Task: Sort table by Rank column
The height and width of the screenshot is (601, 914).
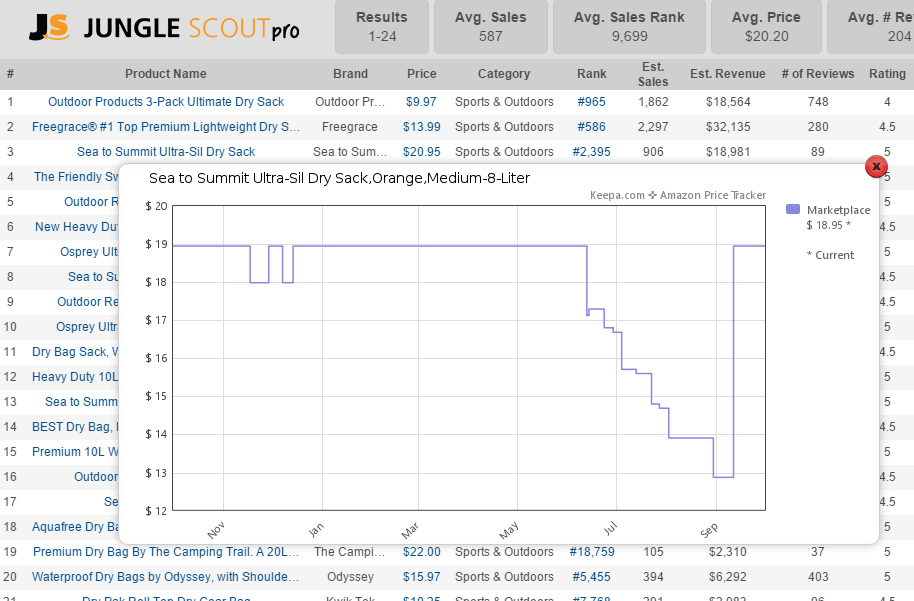Action: (592, 74)
